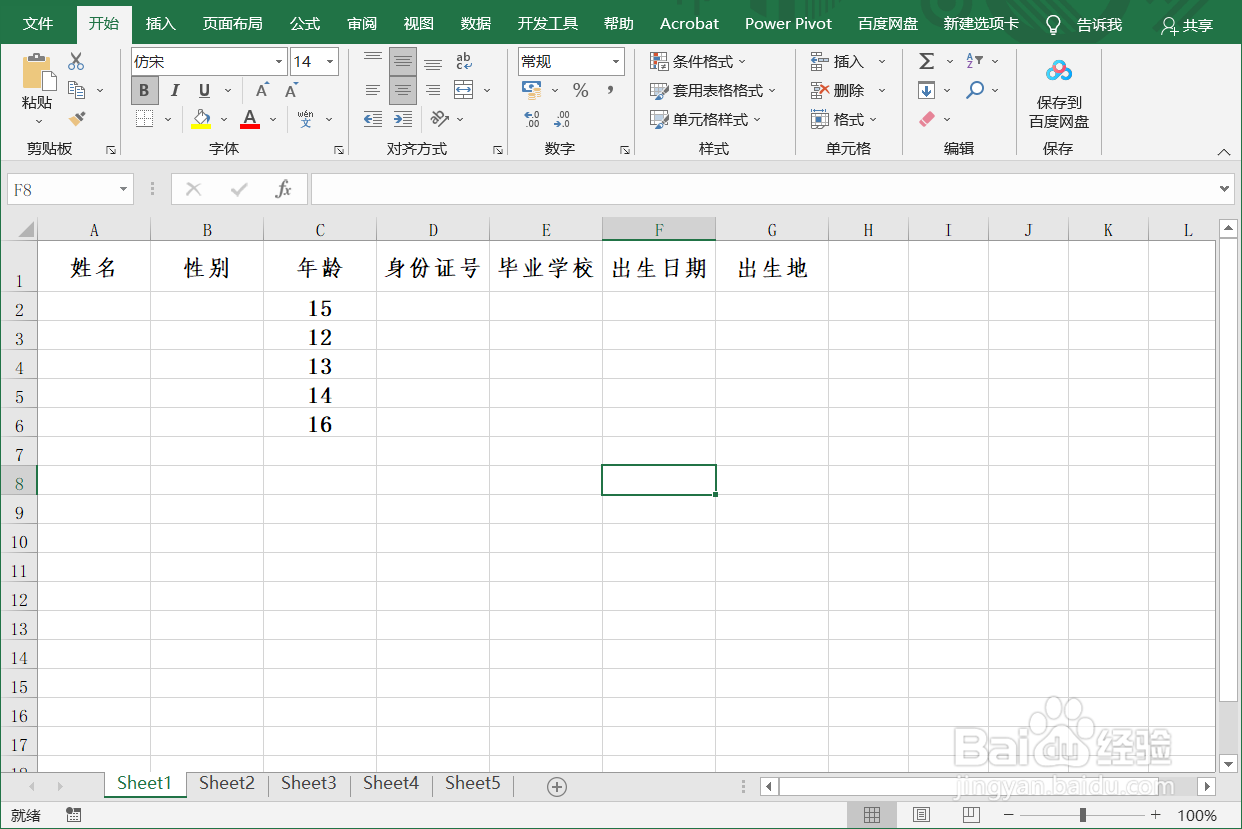Viewport: 1242px width, 829px height.
Task: Open the 套用表格格式 table format dropdown
Action: 713,90
